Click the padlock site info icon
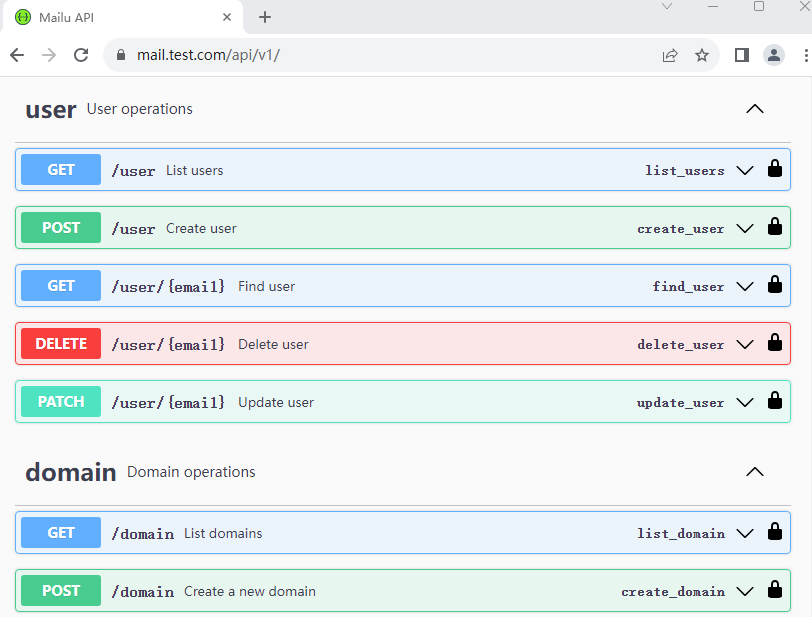 [121, 55]
